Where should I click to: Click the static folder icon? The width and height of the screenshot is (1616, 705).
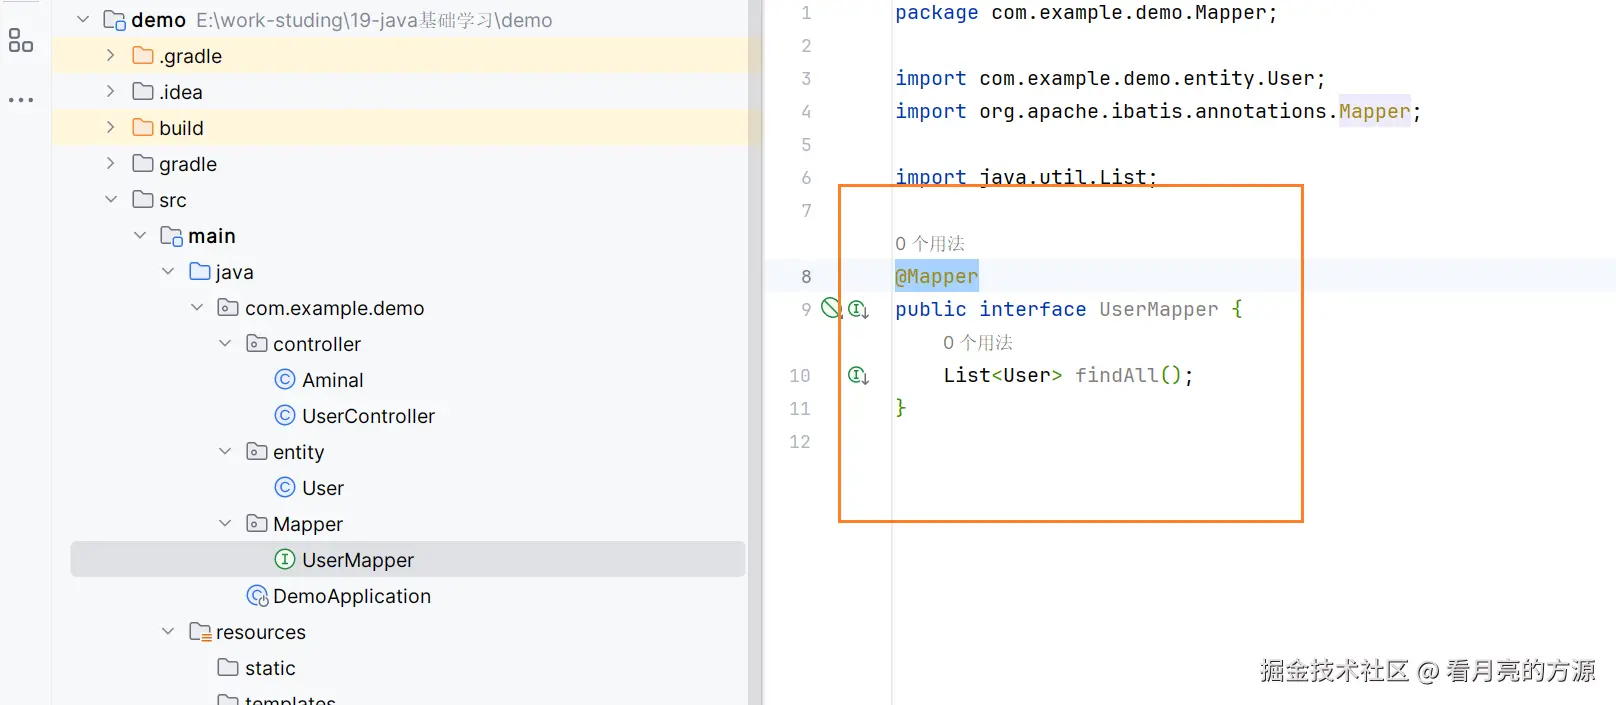(x=228, y=668)
